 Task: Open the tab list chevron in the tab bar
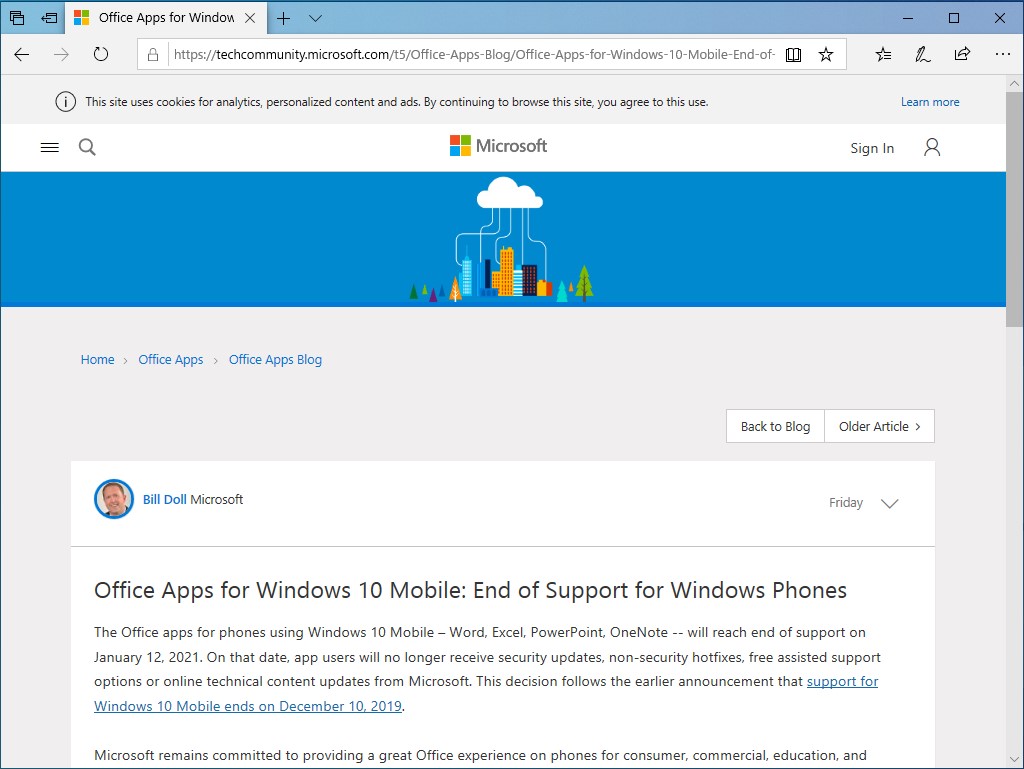point(315,17)
